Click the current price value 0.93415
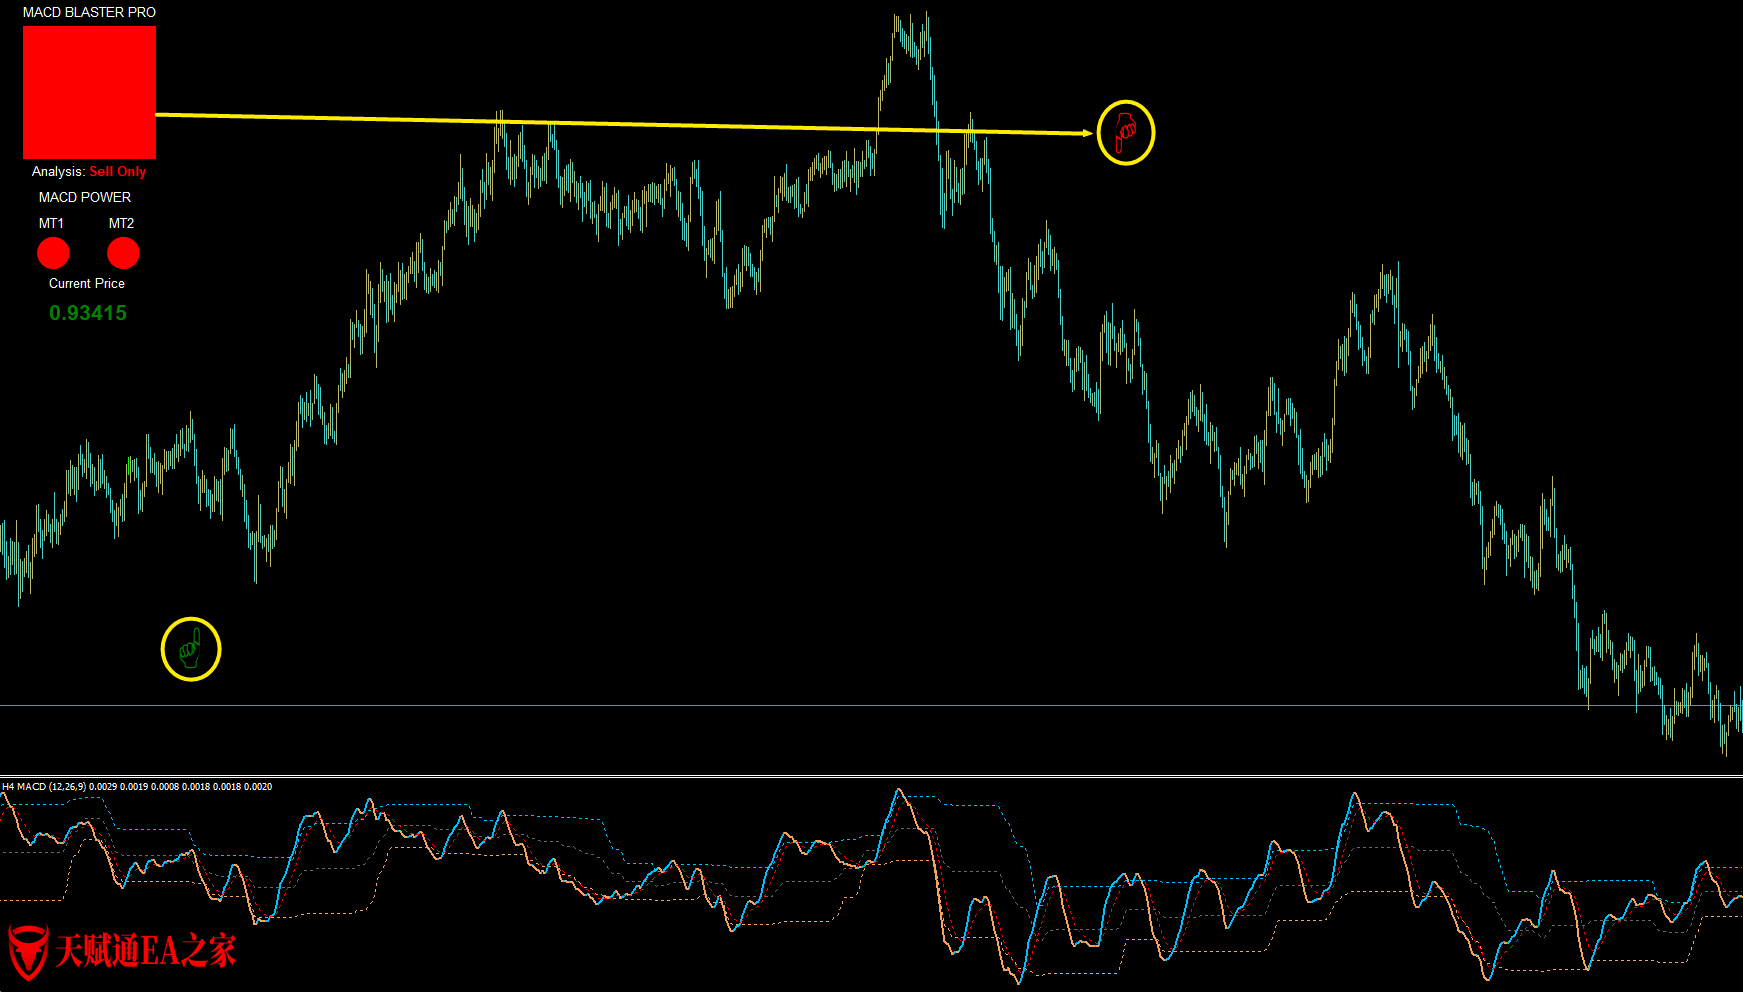Image resolution: width=1743 pixels, height=992 pixels. (88, 313)
